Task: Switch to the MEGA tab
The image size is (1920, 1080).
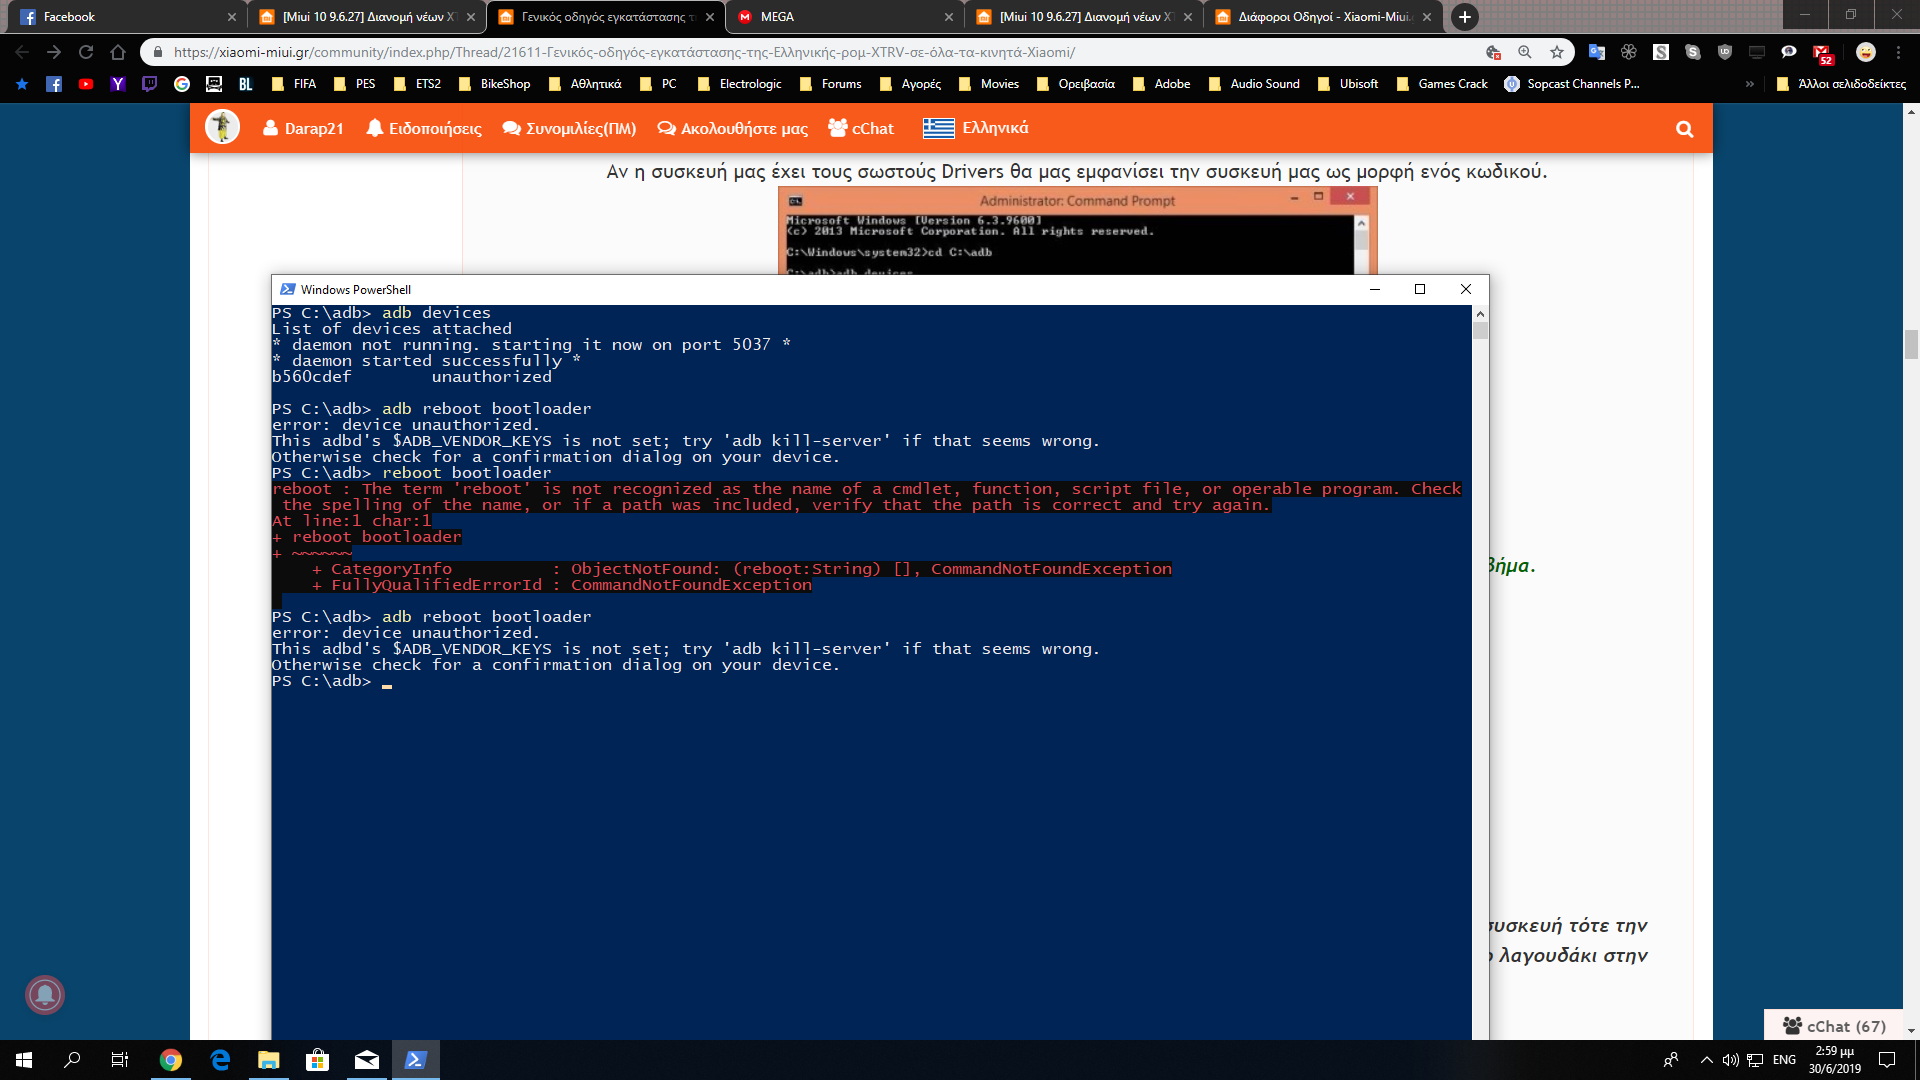Action: [x=777, y=17]
